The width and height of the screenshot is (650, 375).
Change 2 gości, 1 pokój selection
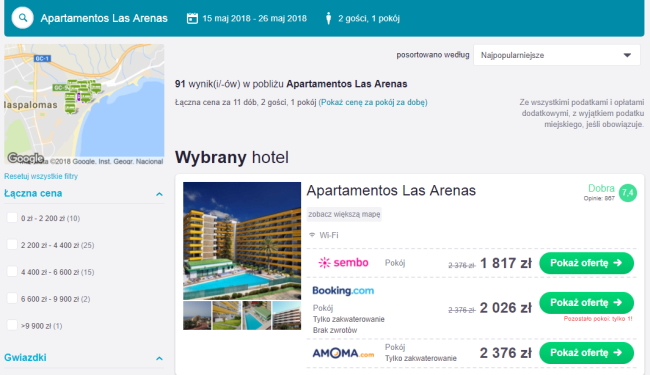tap(369, 18)
